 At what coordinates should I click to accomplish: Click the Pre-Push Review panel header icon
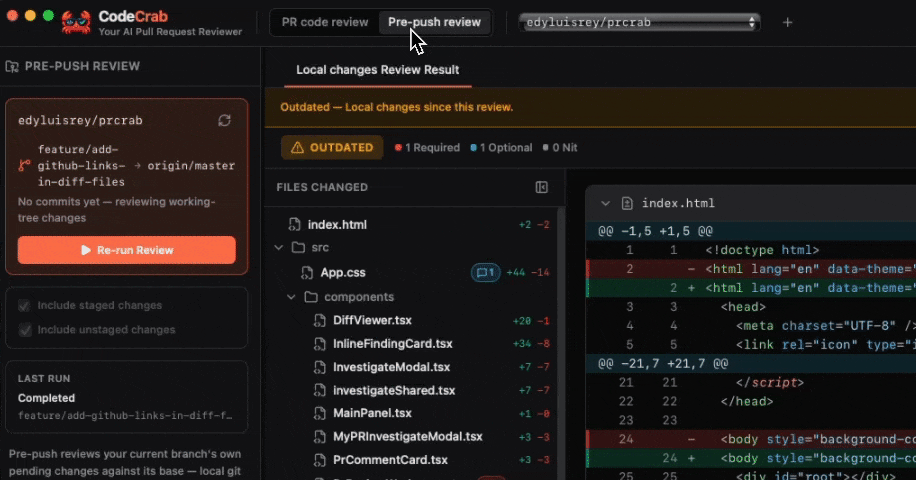click(12, 66)
